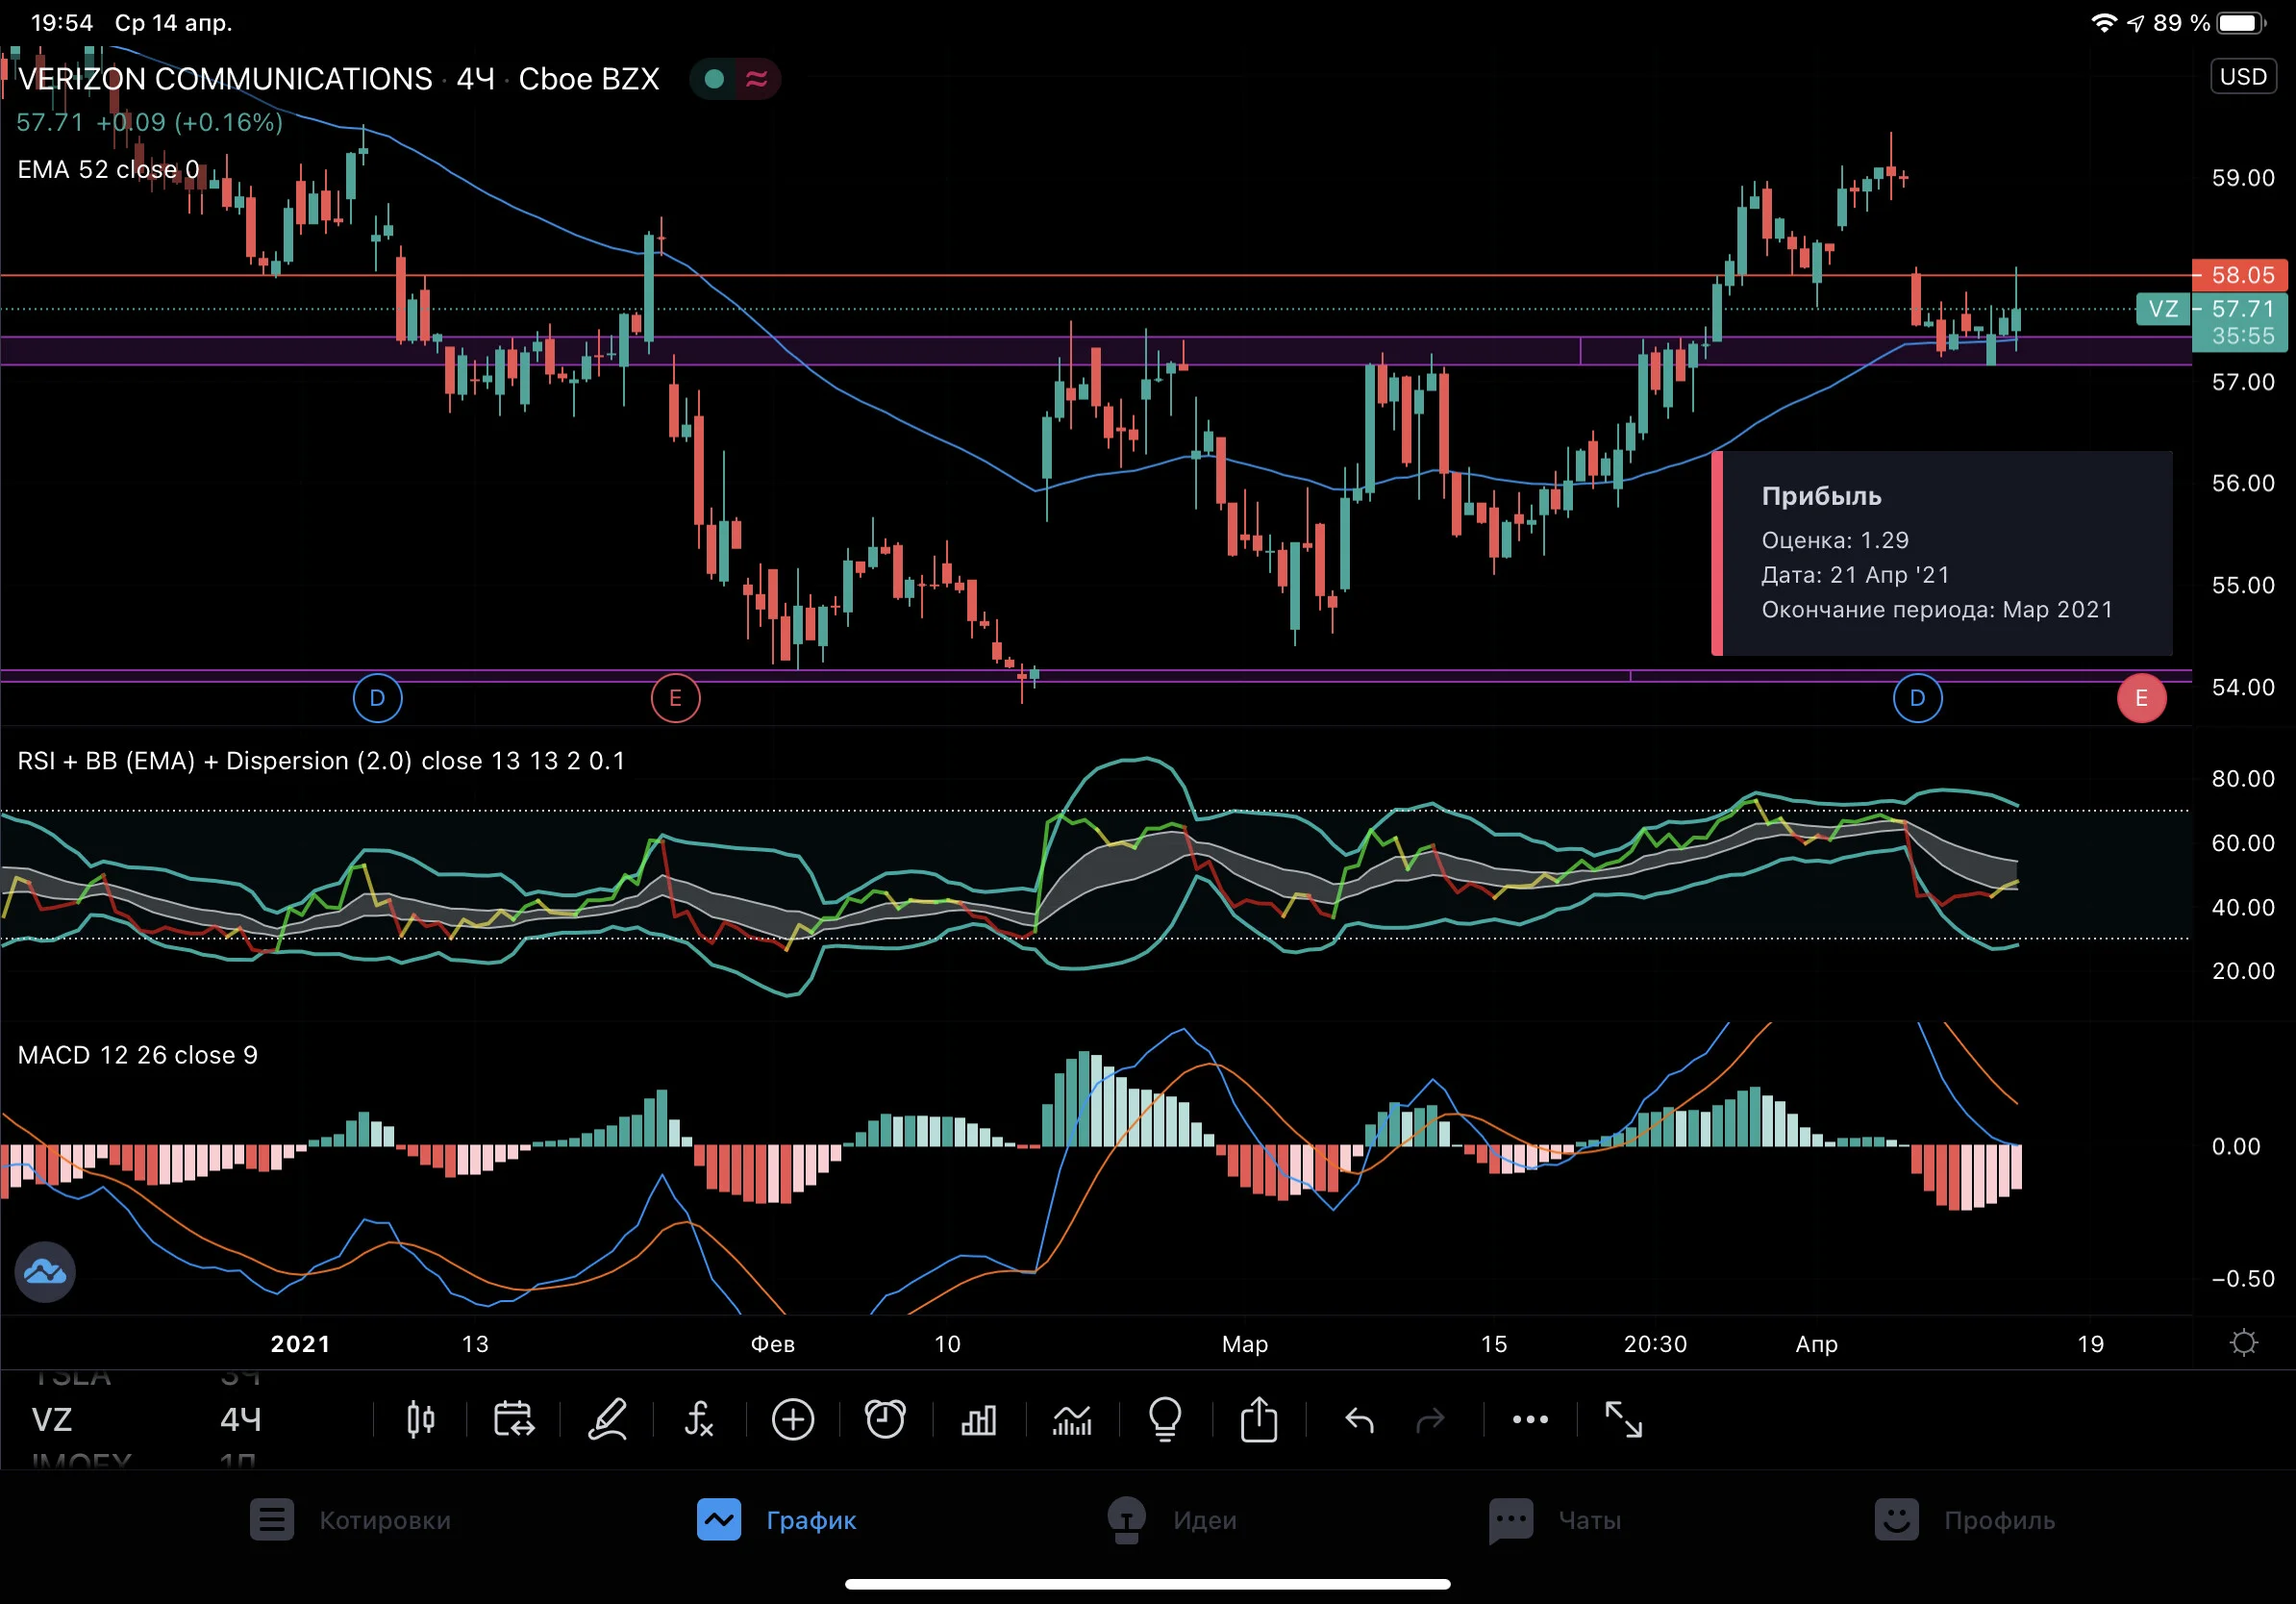Tap the blue cloud layout icon

(45, 1272)
